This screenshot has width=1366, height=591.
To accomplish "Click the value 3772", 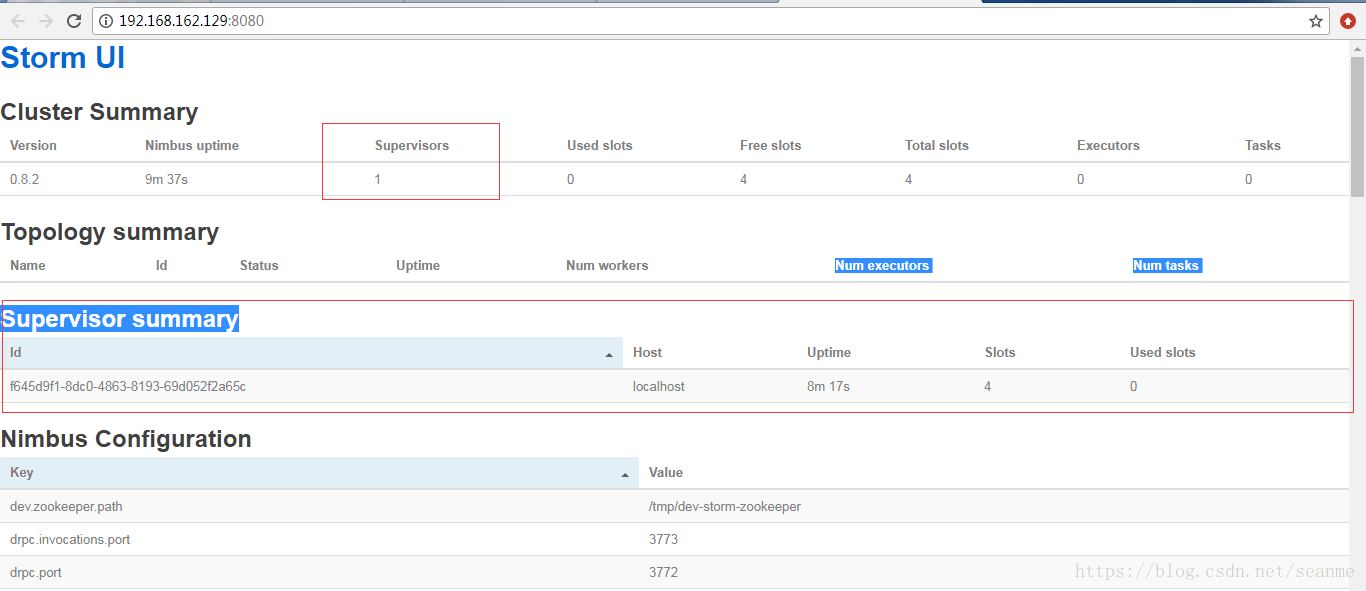I will 663,574.
